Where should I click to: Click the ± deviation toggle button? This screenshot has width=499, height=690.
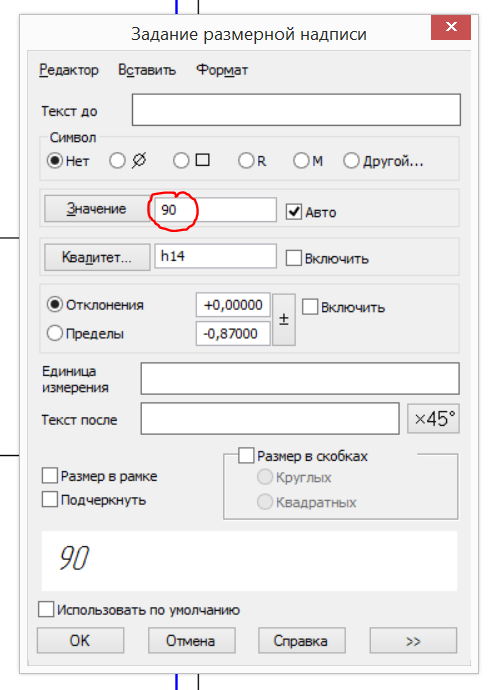[284, 319]
